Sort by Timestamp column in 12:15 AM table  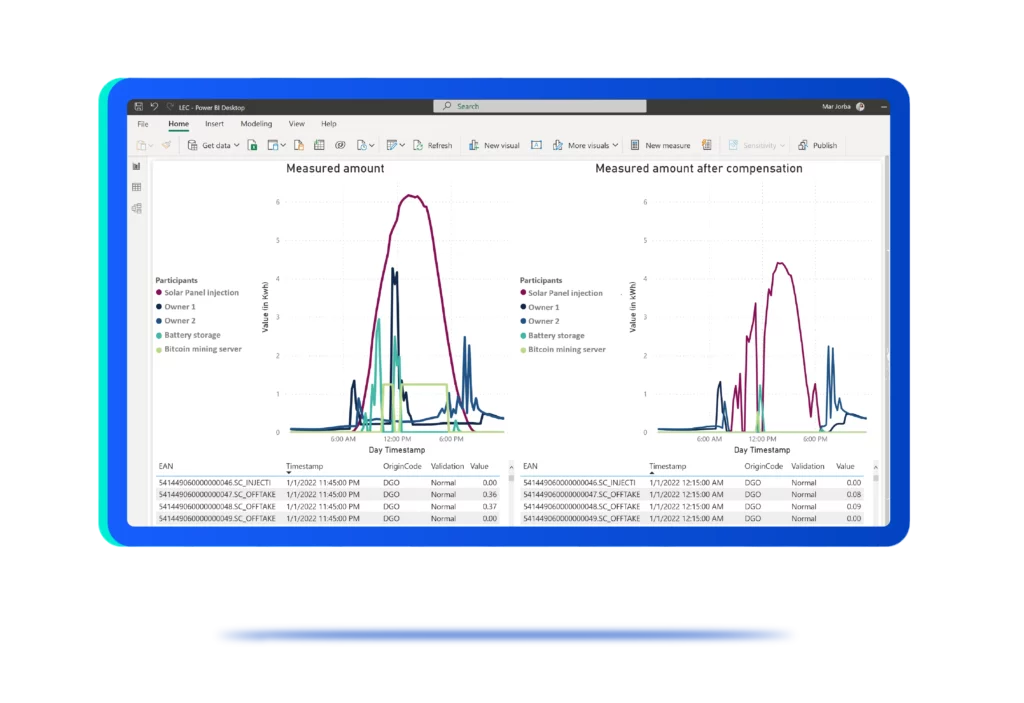(667, 466)
